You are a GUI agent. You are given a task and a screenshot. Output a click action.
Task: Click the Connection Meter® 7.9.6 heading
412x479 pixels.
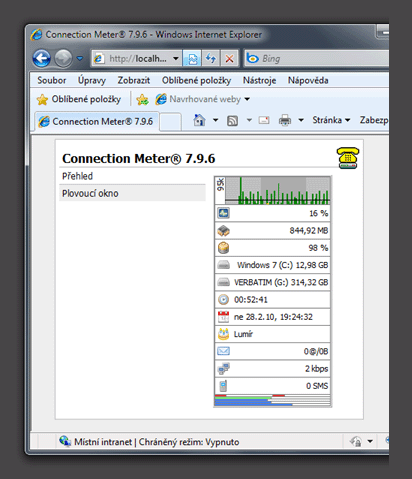[x=139, y=158]
